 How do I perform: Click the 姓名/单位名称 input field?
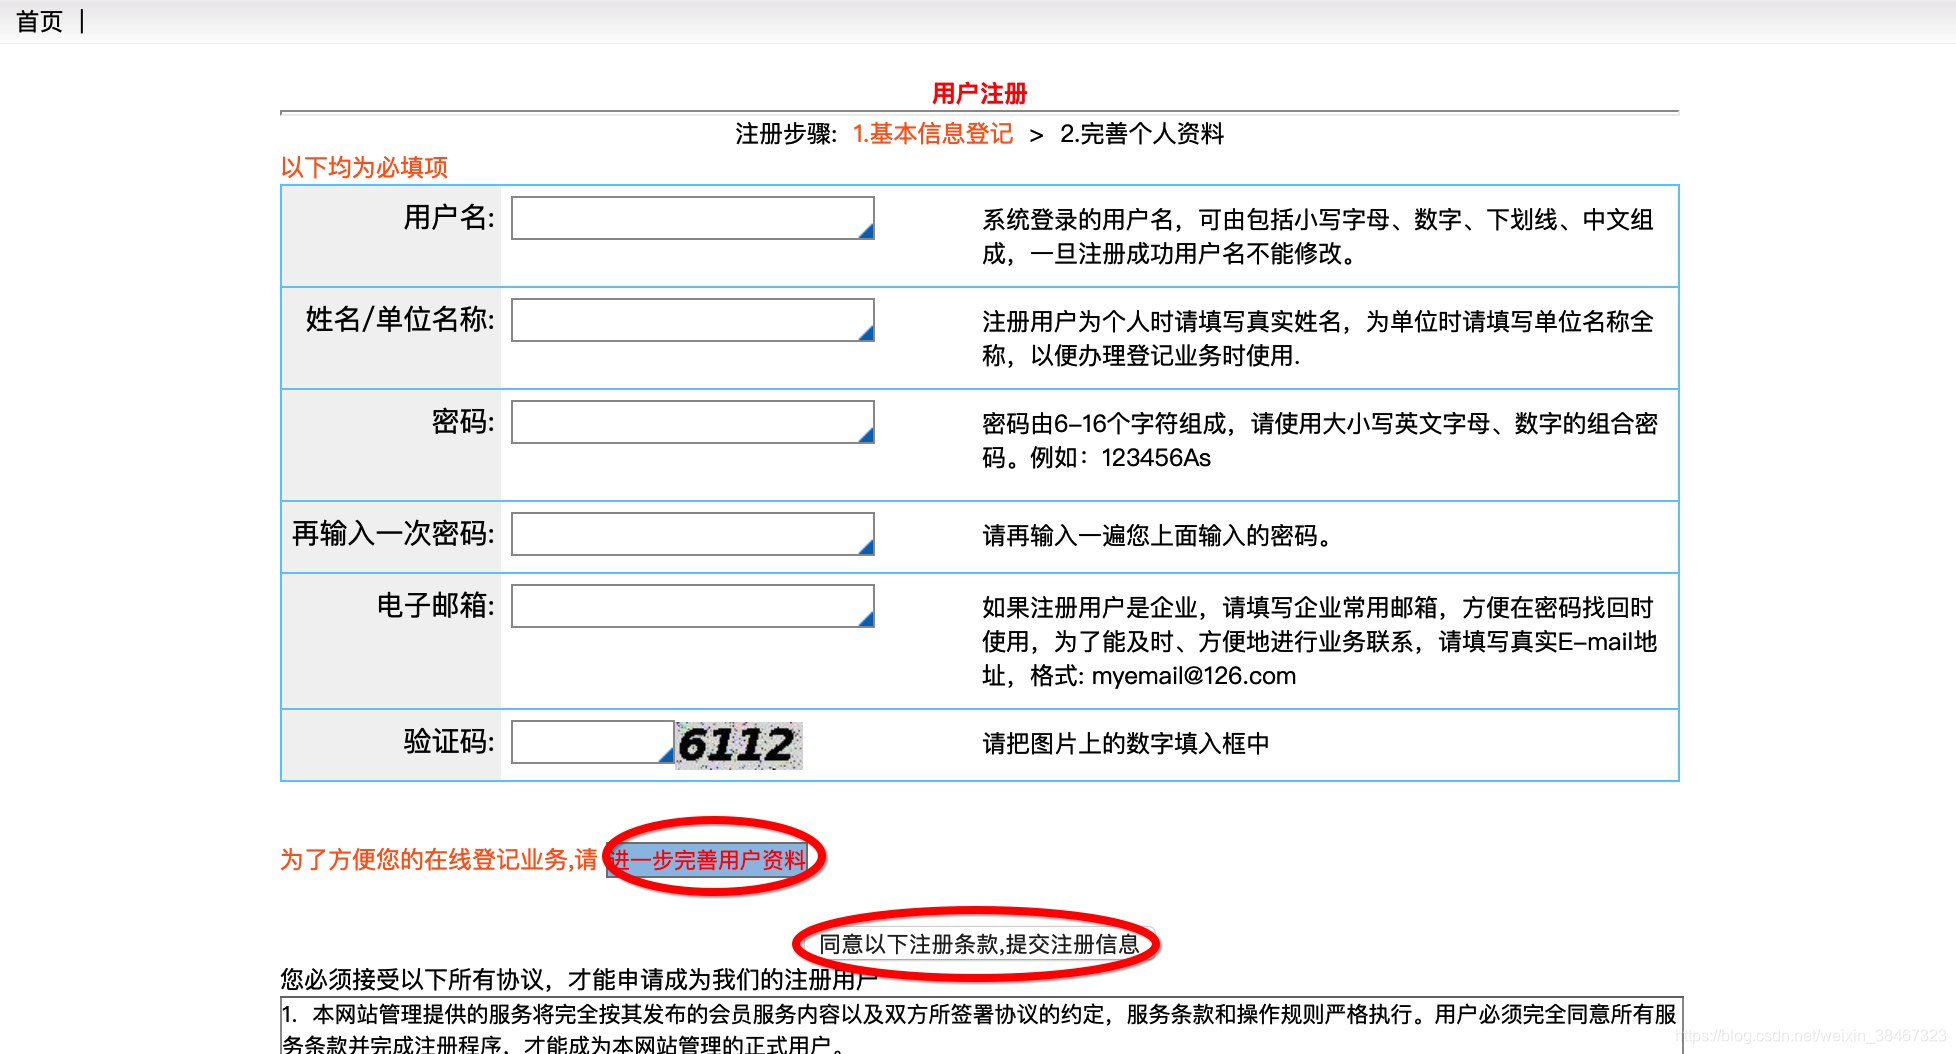pos(690,320)
